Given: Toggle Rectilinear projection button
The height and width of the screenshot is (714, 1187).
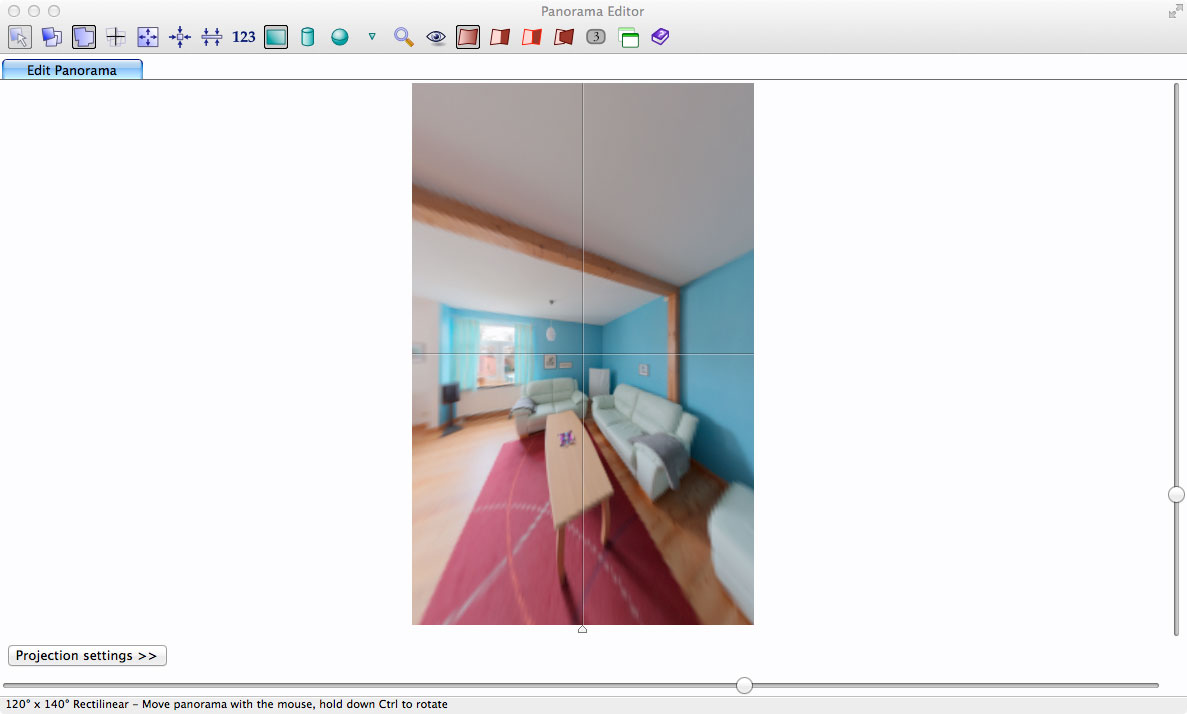Looking at the screenshot, I should tap(276, 37).
